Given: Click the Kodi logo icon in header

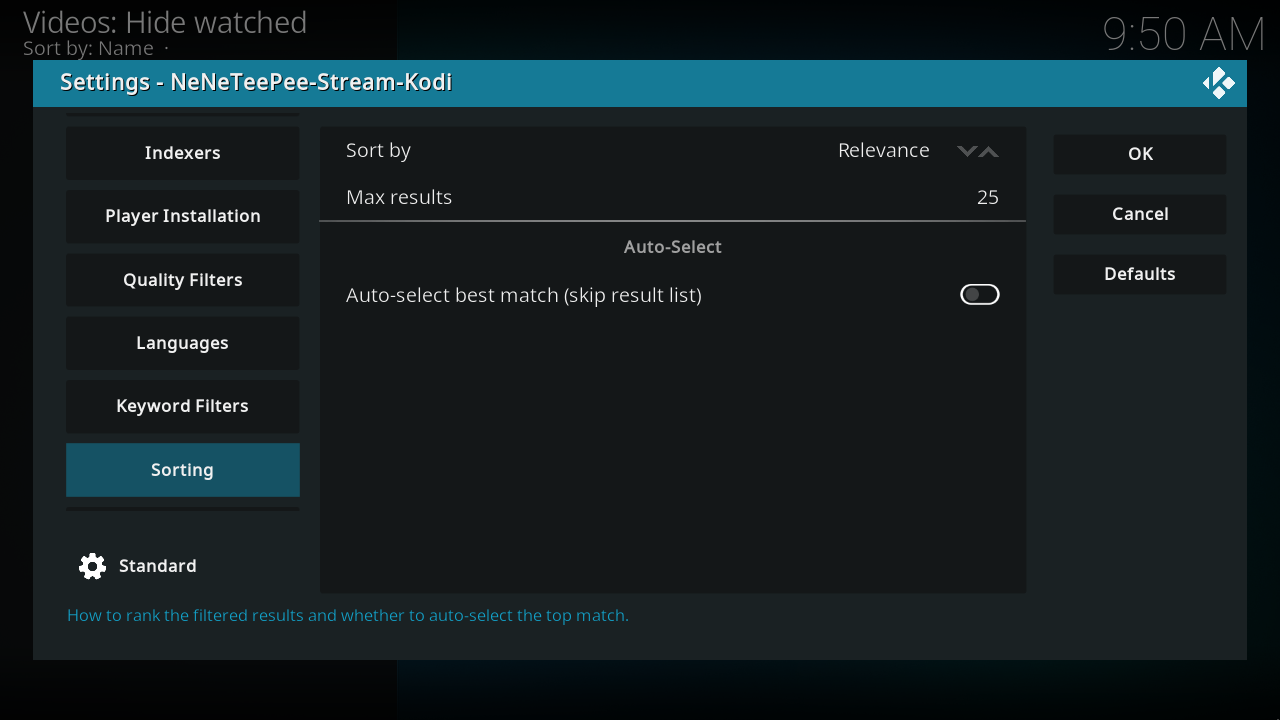Looking at the screenshot, I should [1218, 83].
